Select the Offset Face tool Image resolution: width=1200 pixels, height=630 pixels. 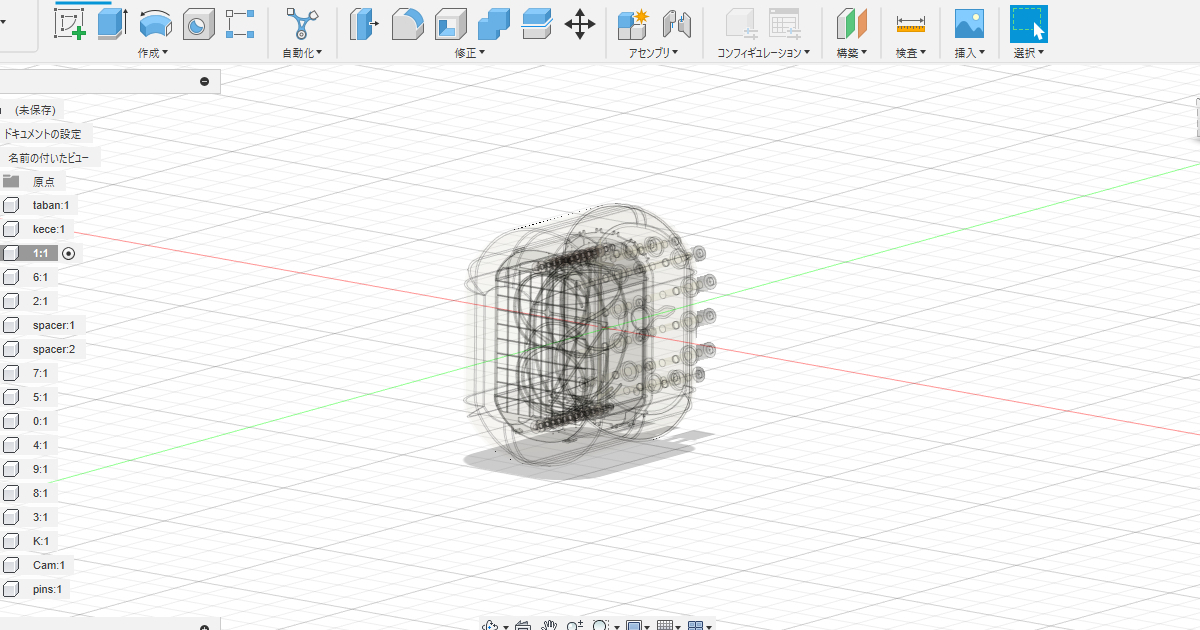point(538,23)
